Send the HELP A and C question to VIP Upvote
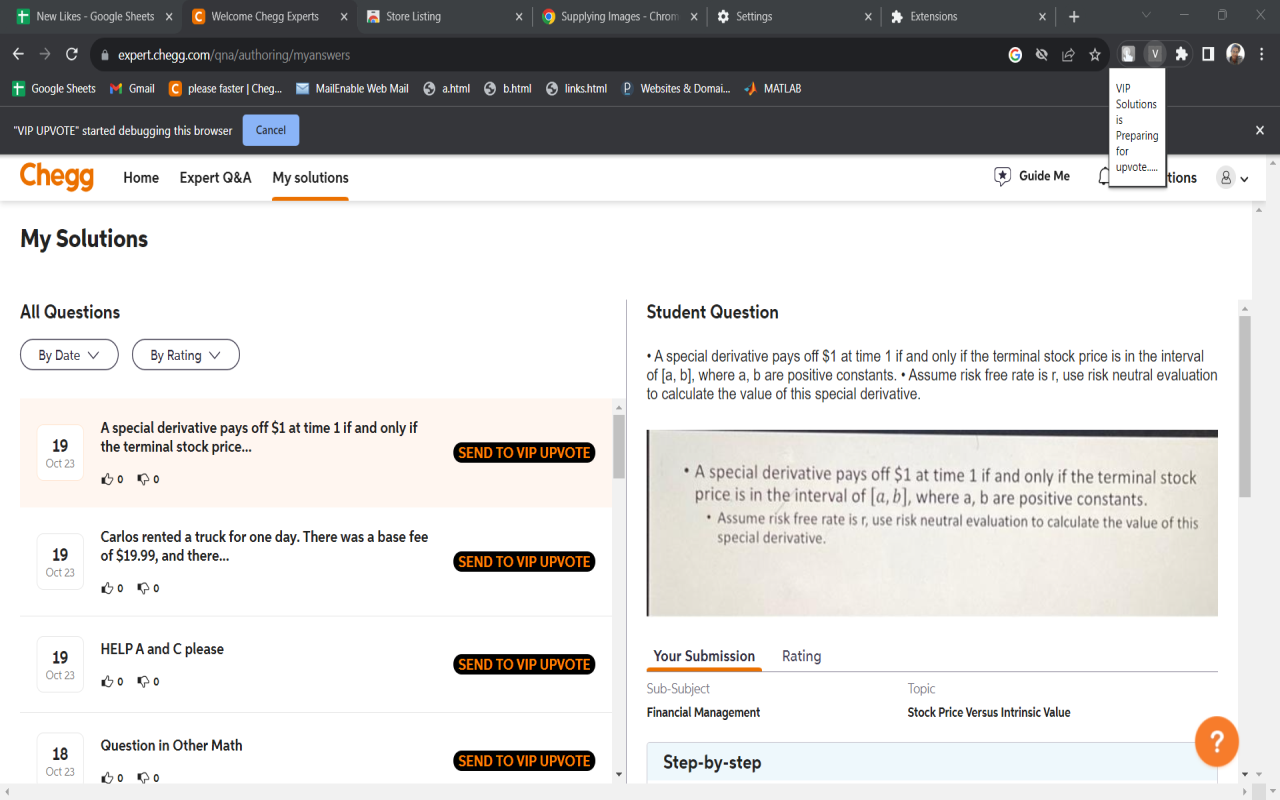The image size is (1280, 800). pos(524,664)
